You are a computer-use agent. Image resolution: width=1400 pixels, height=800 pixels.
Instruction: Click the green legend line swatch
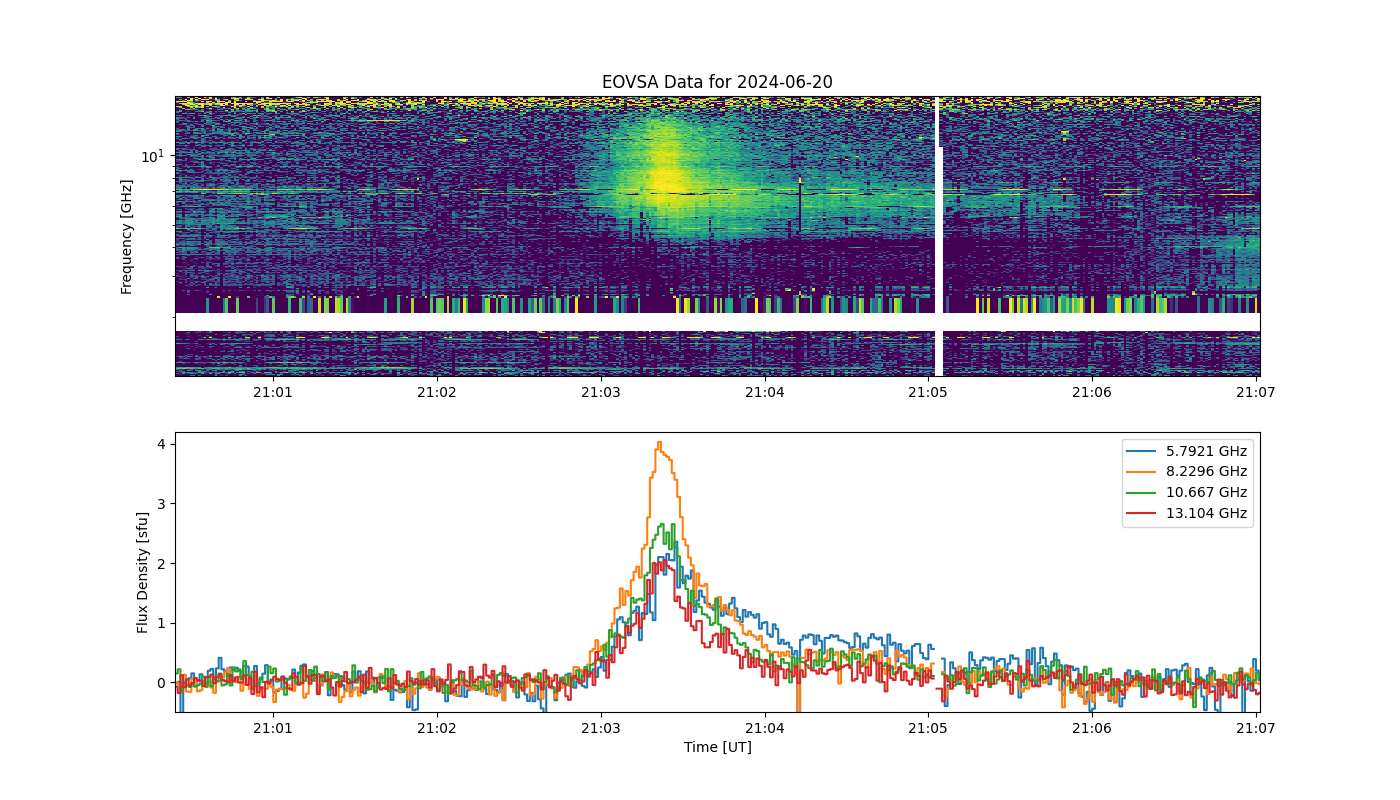pos(1141,493)
